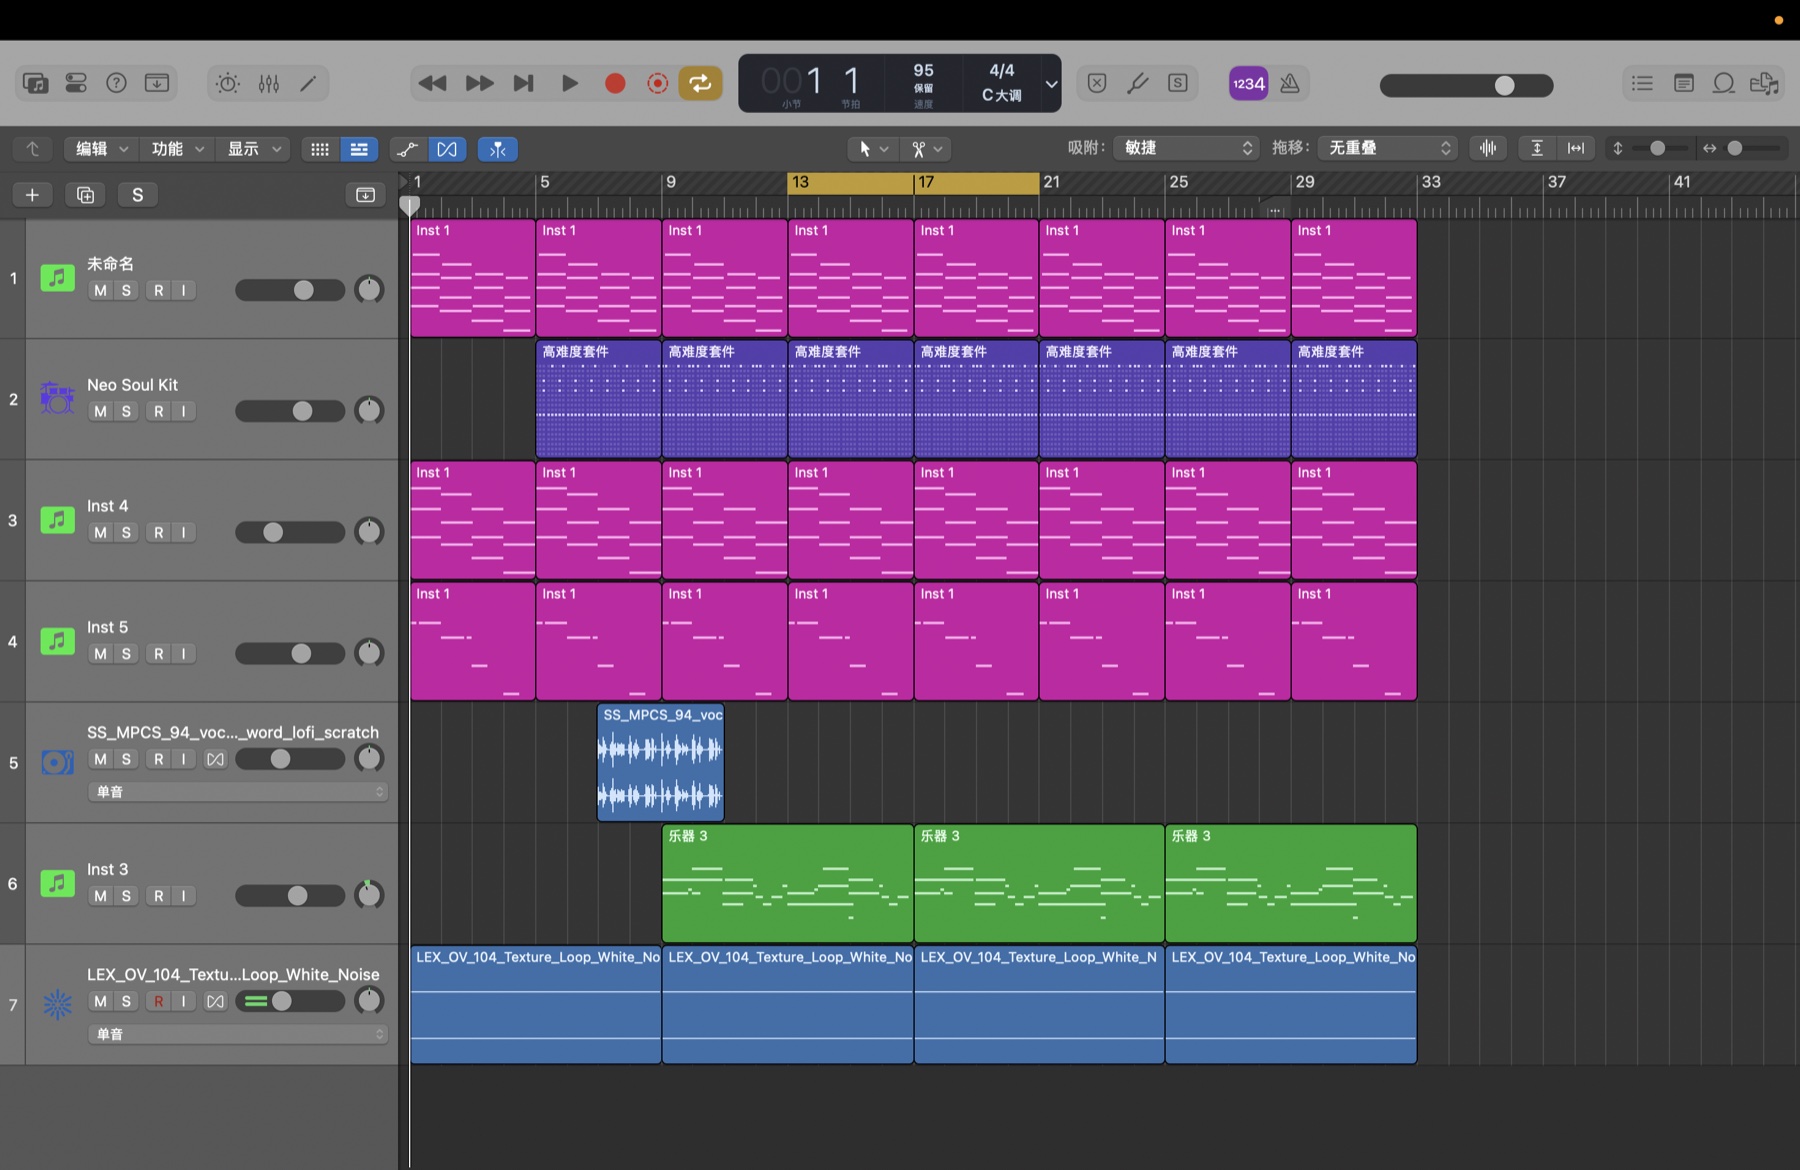
Task: Click the 4/4 time signature
Action: 1002,70
